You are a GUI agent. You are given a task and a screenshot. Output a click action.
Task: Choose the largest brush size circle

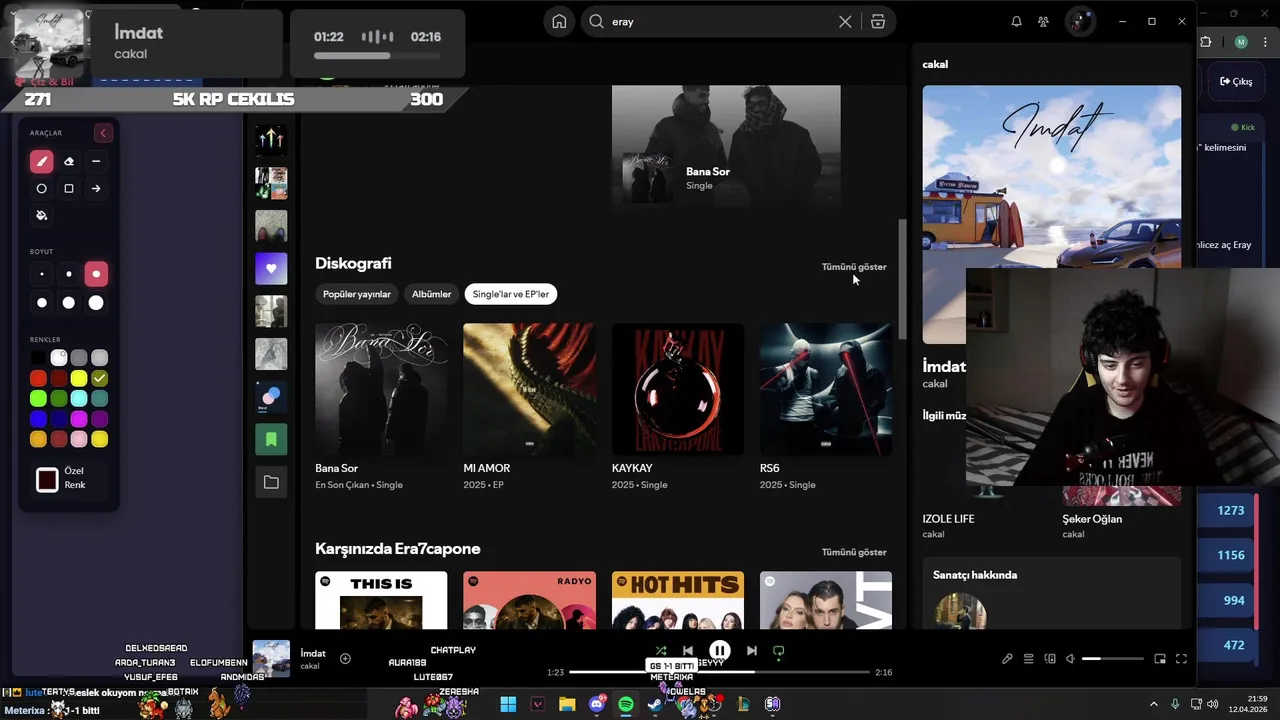coord(96,302)
